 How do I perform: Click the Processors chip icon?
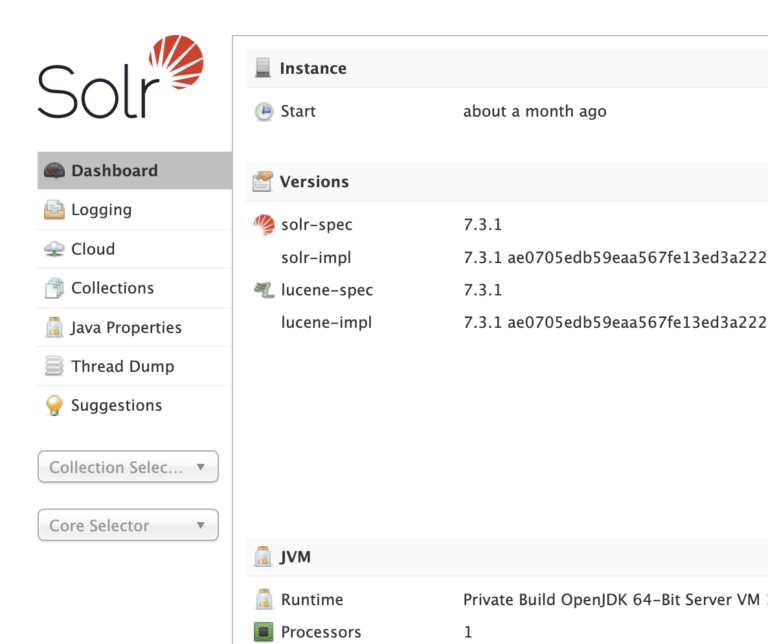[264, 632]
